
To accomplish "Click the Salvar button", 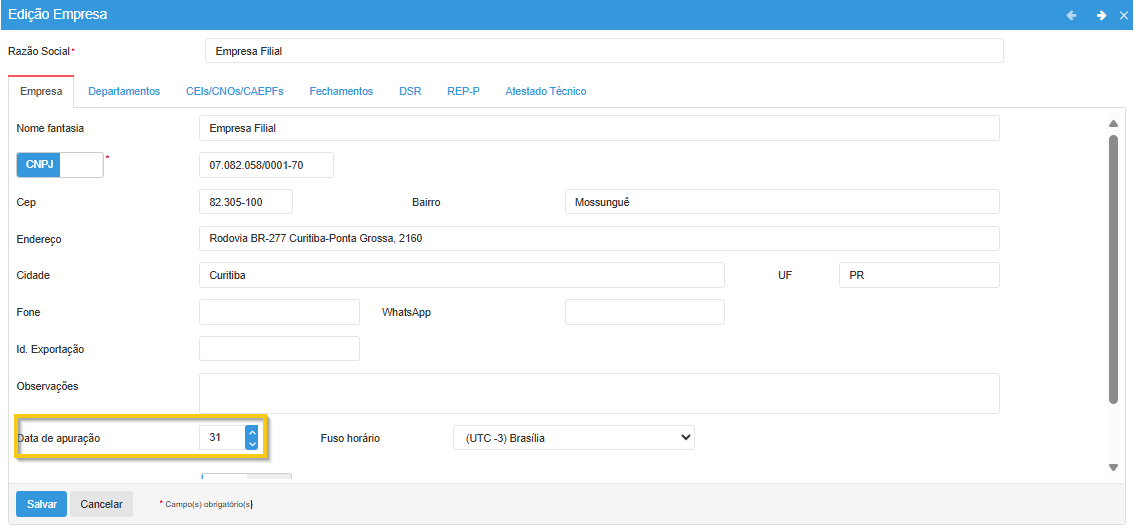I will click(41, 504).
